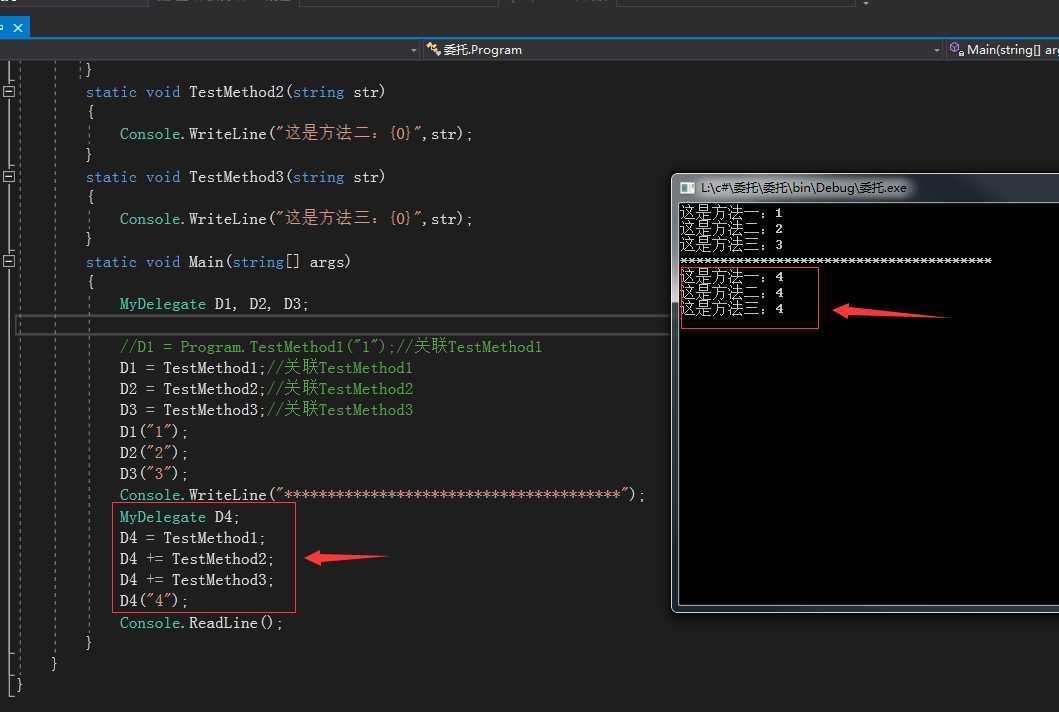1059x712 pixels.
Task: Click the "D4 += TestMethod2;" line
Action: pos(197,559)
